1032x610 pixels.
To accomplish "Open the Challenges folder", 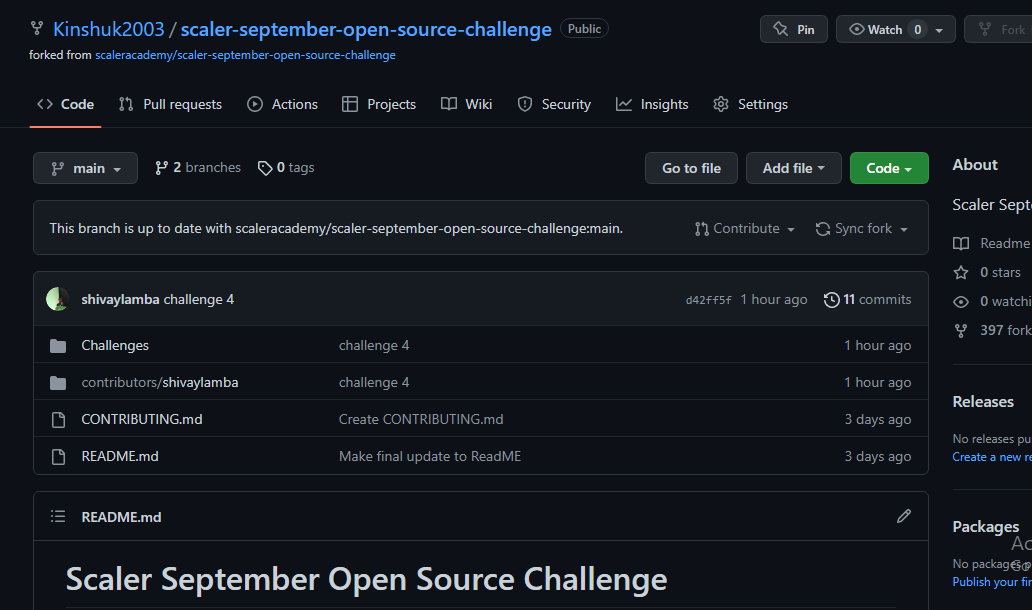I will [115, 345].
